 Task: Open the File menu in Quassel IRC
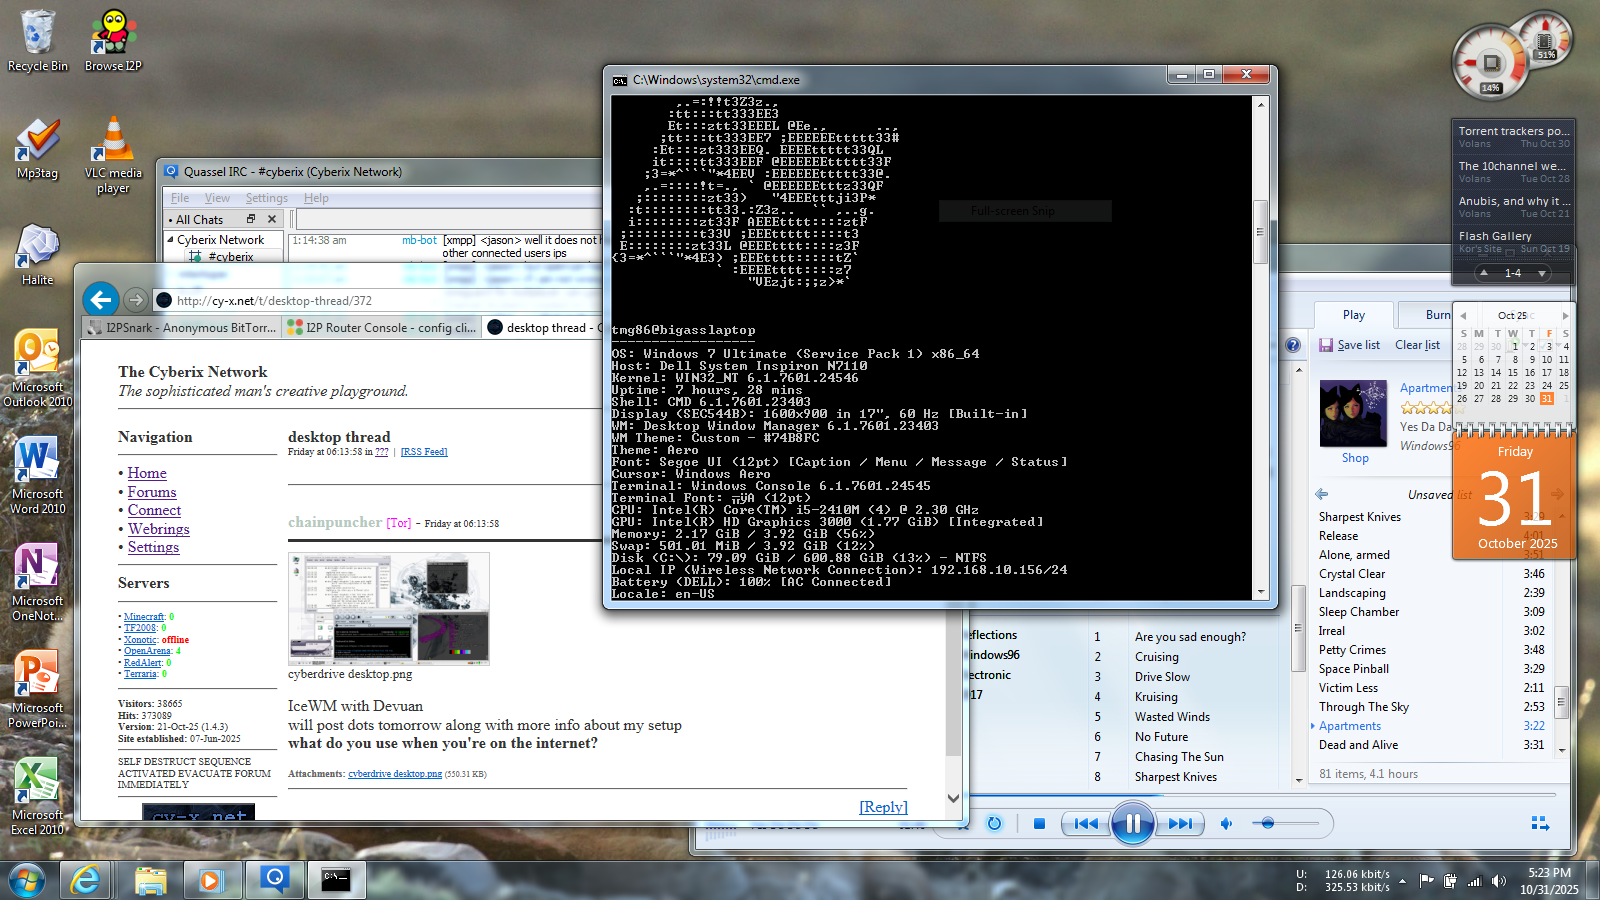pos(180,198)
